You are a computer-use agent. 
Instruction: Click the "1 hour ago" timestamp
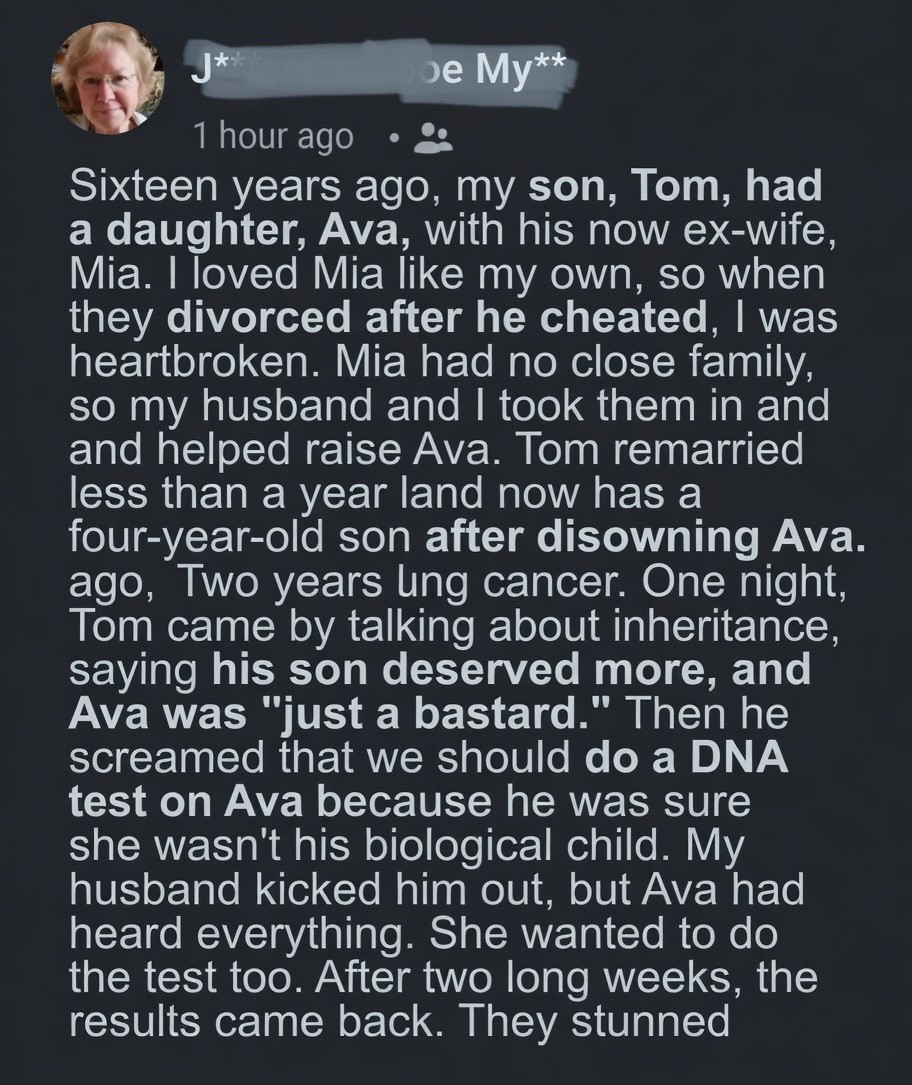click(x=273, y=137)
